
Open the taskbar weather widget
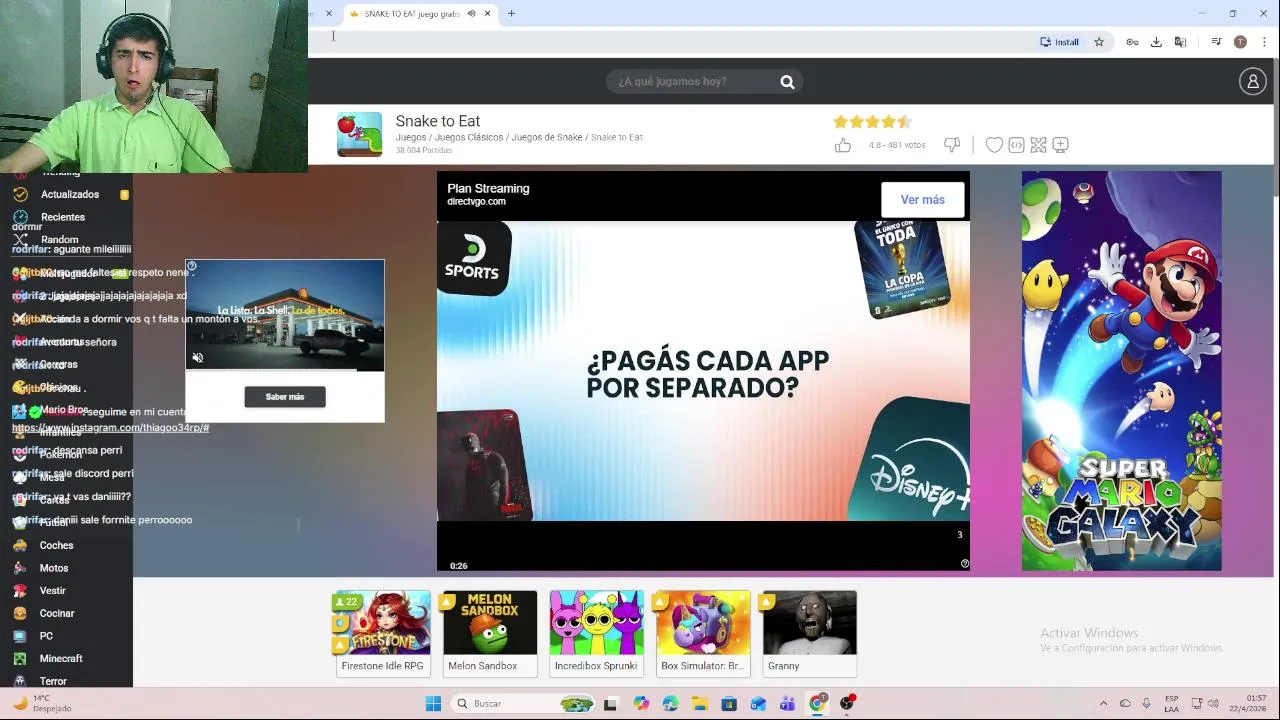[42, 703]
